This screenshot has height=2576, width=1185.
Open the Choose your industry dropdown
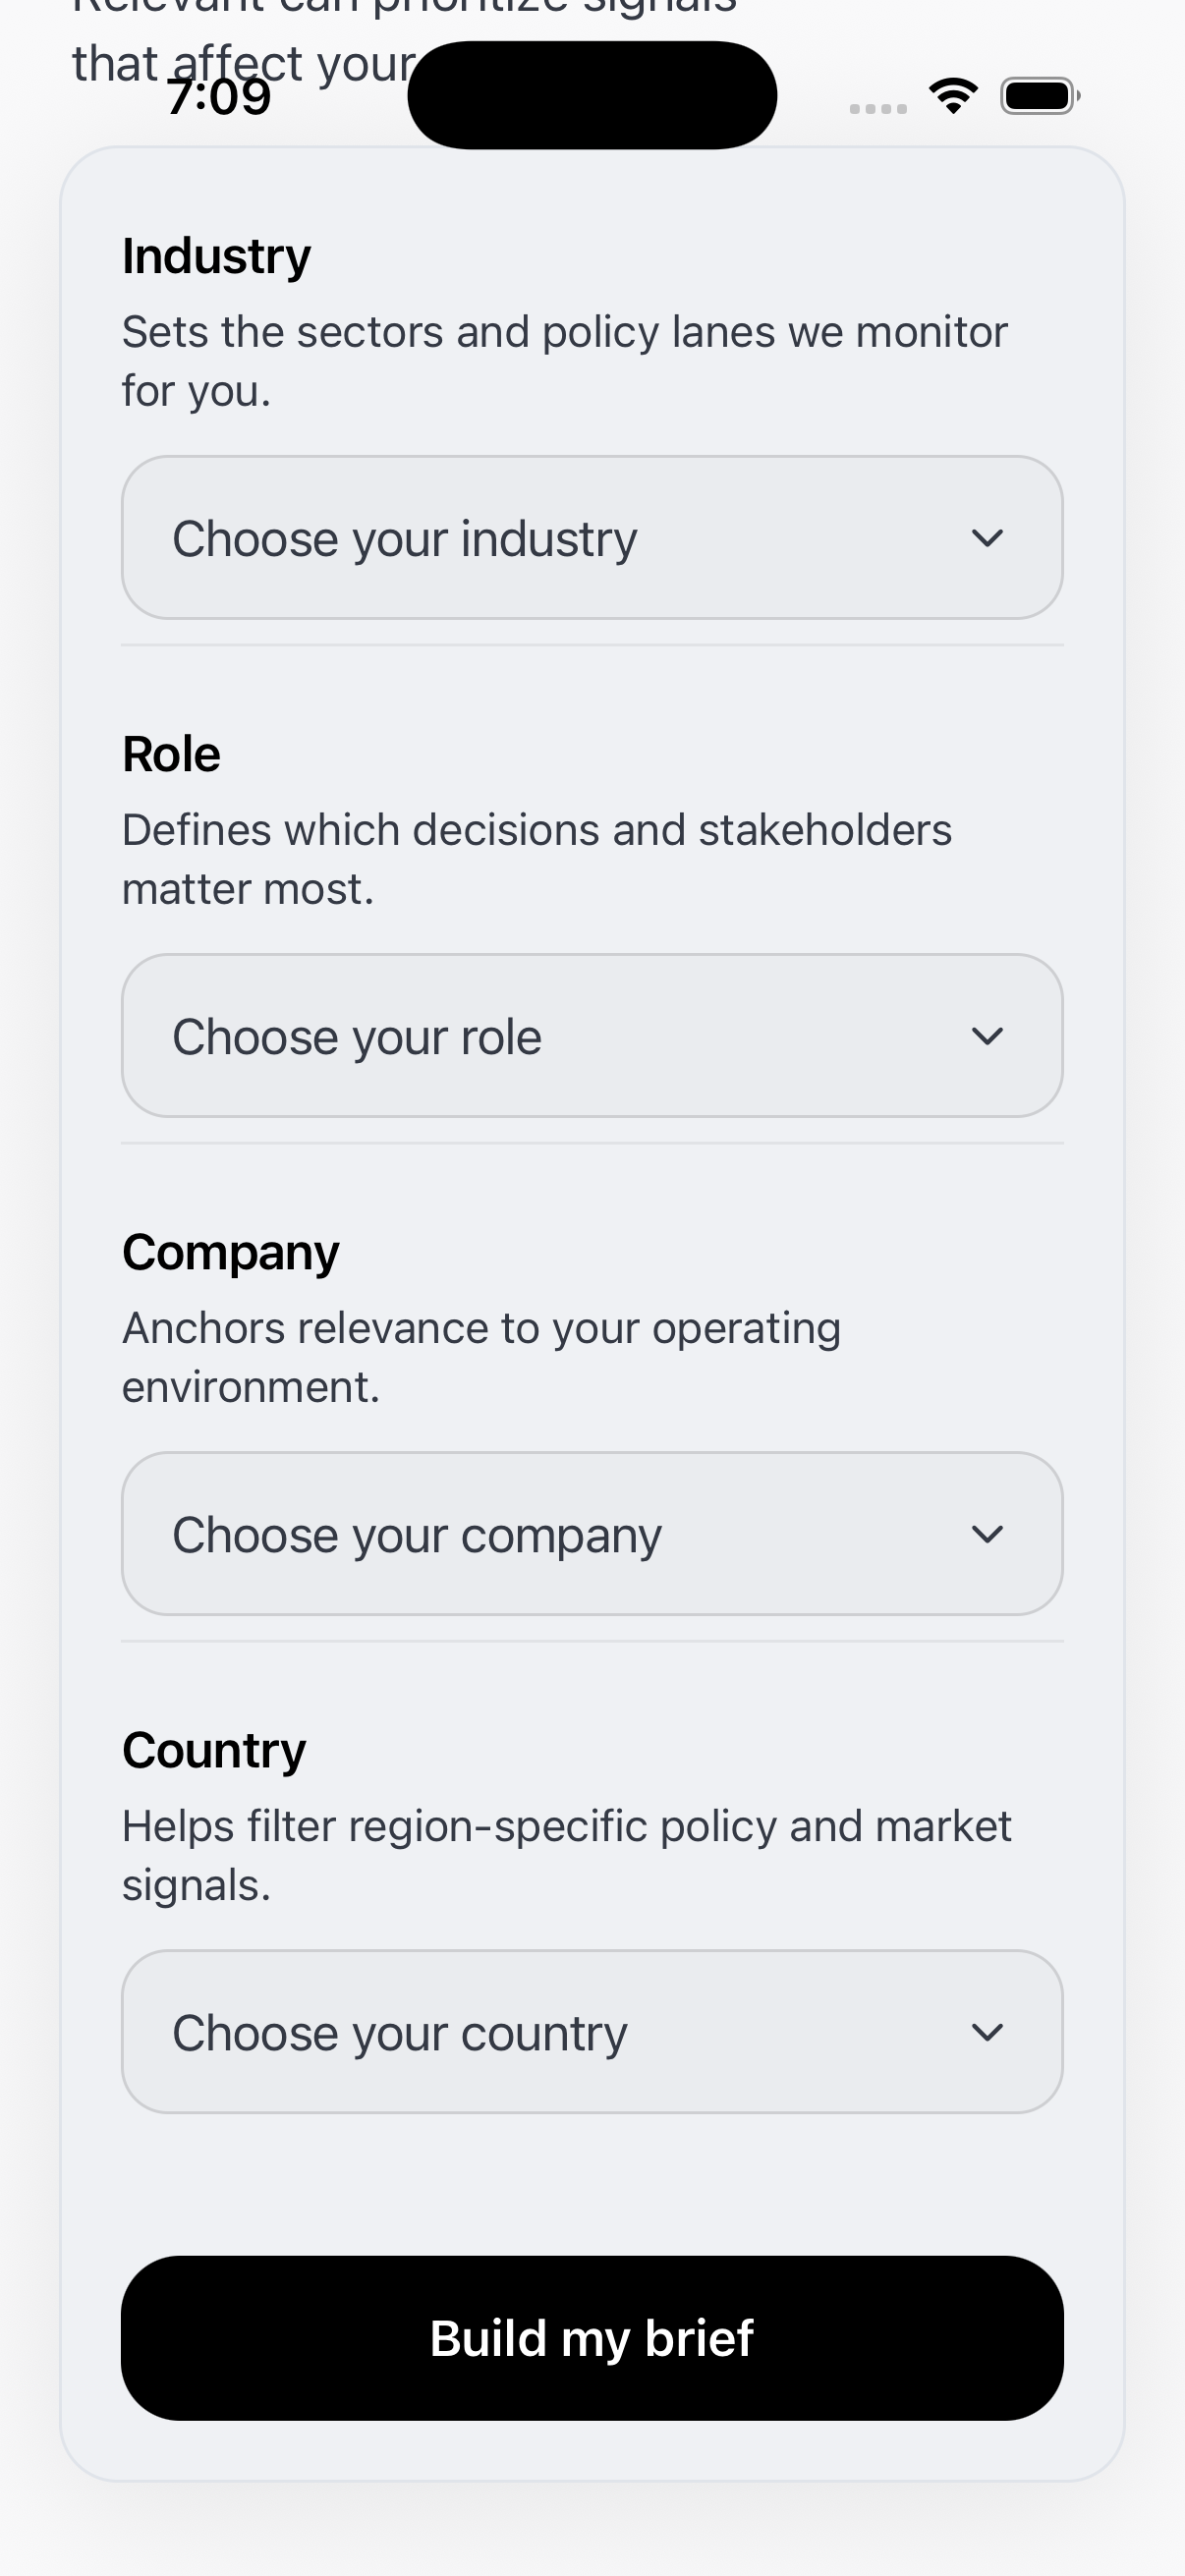(x=592, y=537)
